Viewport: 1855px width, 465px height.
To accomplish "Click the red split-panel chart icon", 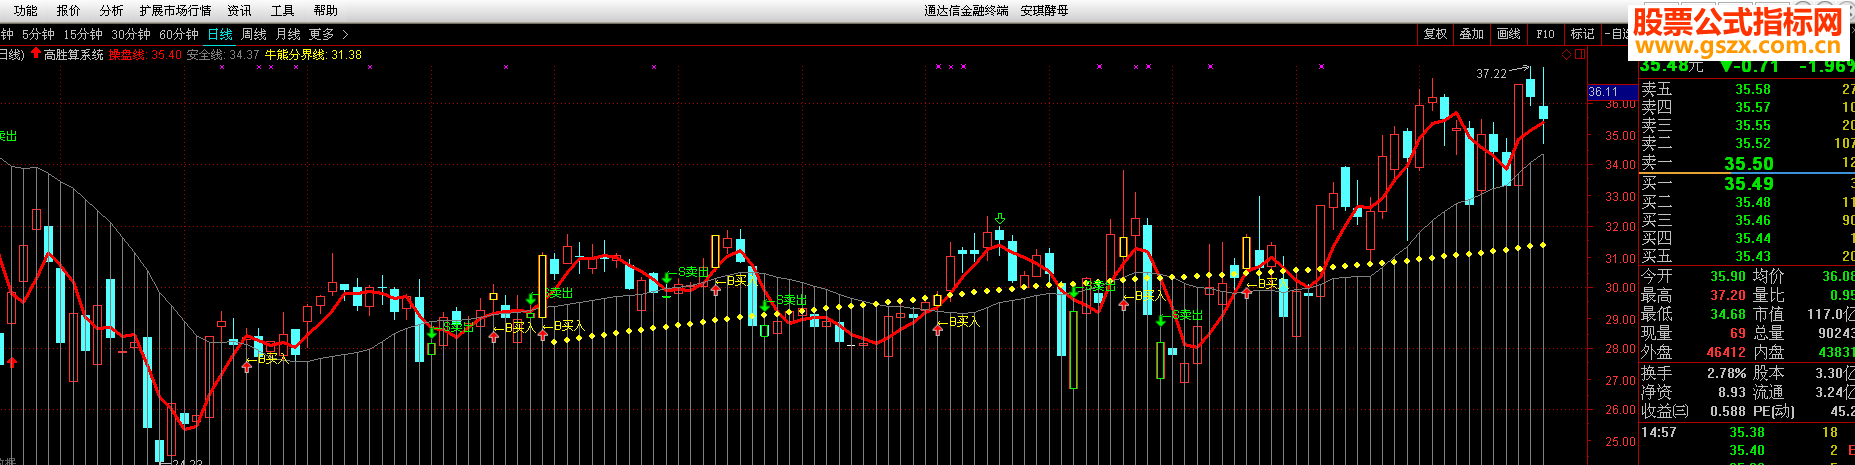I will click(x=1580, y=55).
